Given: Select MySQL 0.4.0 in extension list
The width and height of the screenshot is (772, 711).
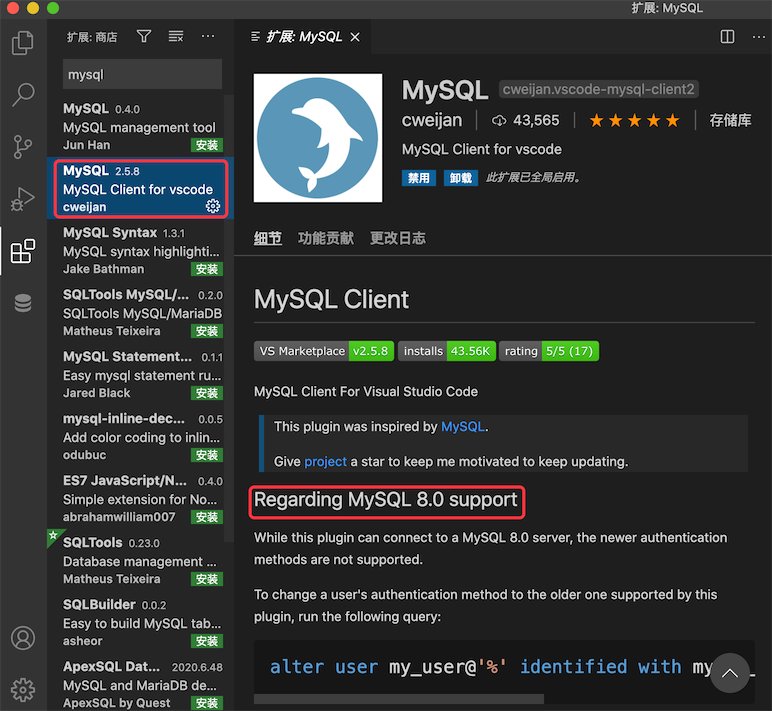Looking at the screenshot, I should [140, 126].
